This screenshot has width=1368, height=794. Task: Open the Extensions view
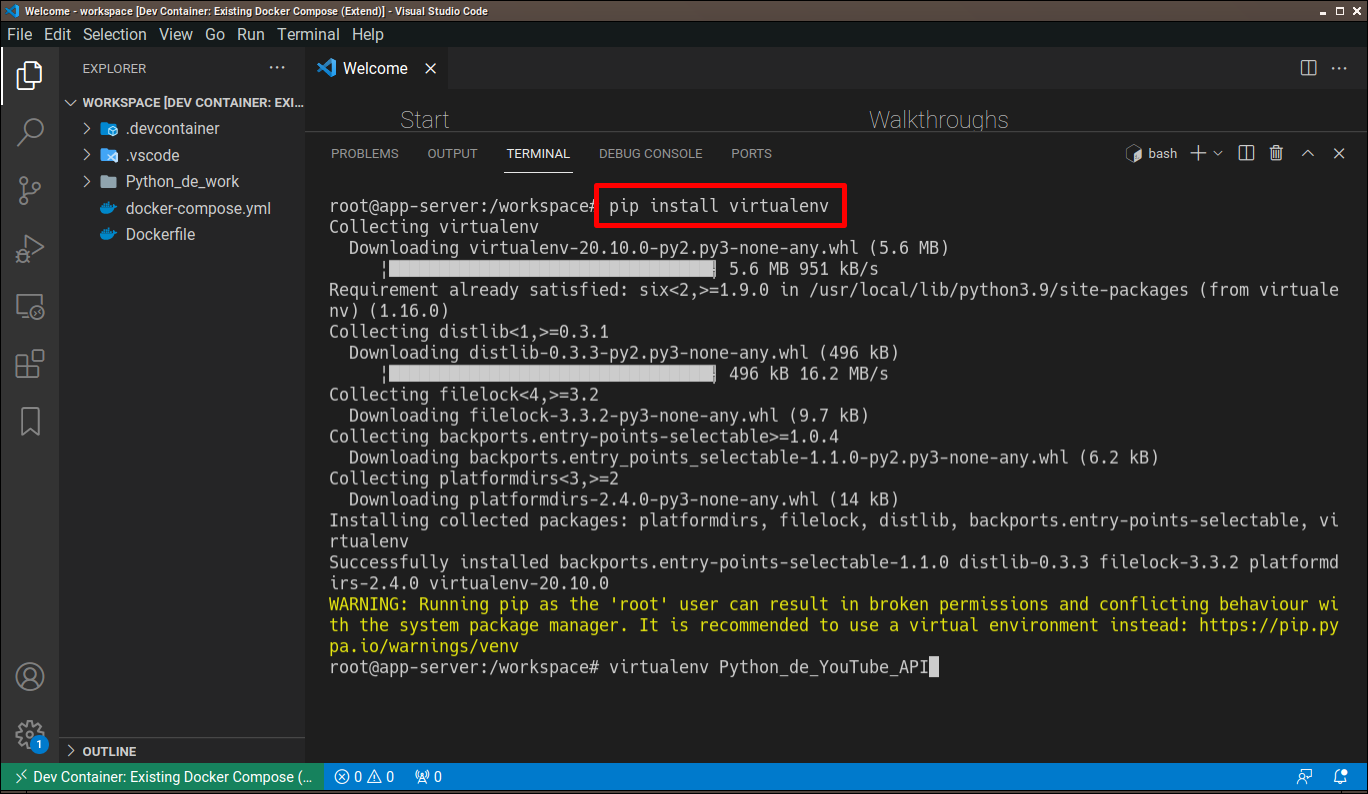pos(30,365)
